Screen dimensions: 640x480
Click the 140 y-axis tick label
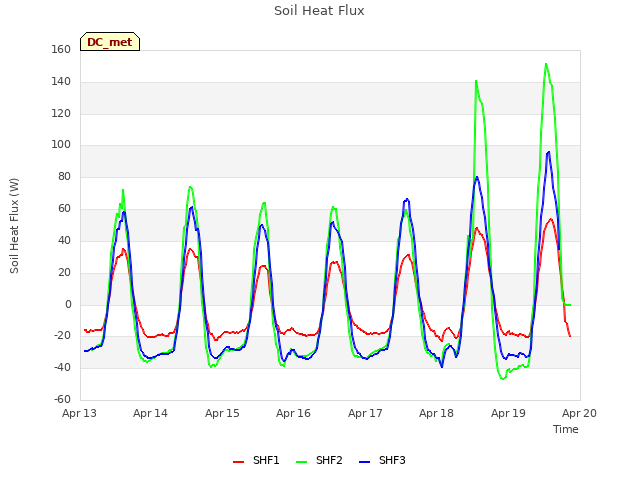[x=61, y=82]
